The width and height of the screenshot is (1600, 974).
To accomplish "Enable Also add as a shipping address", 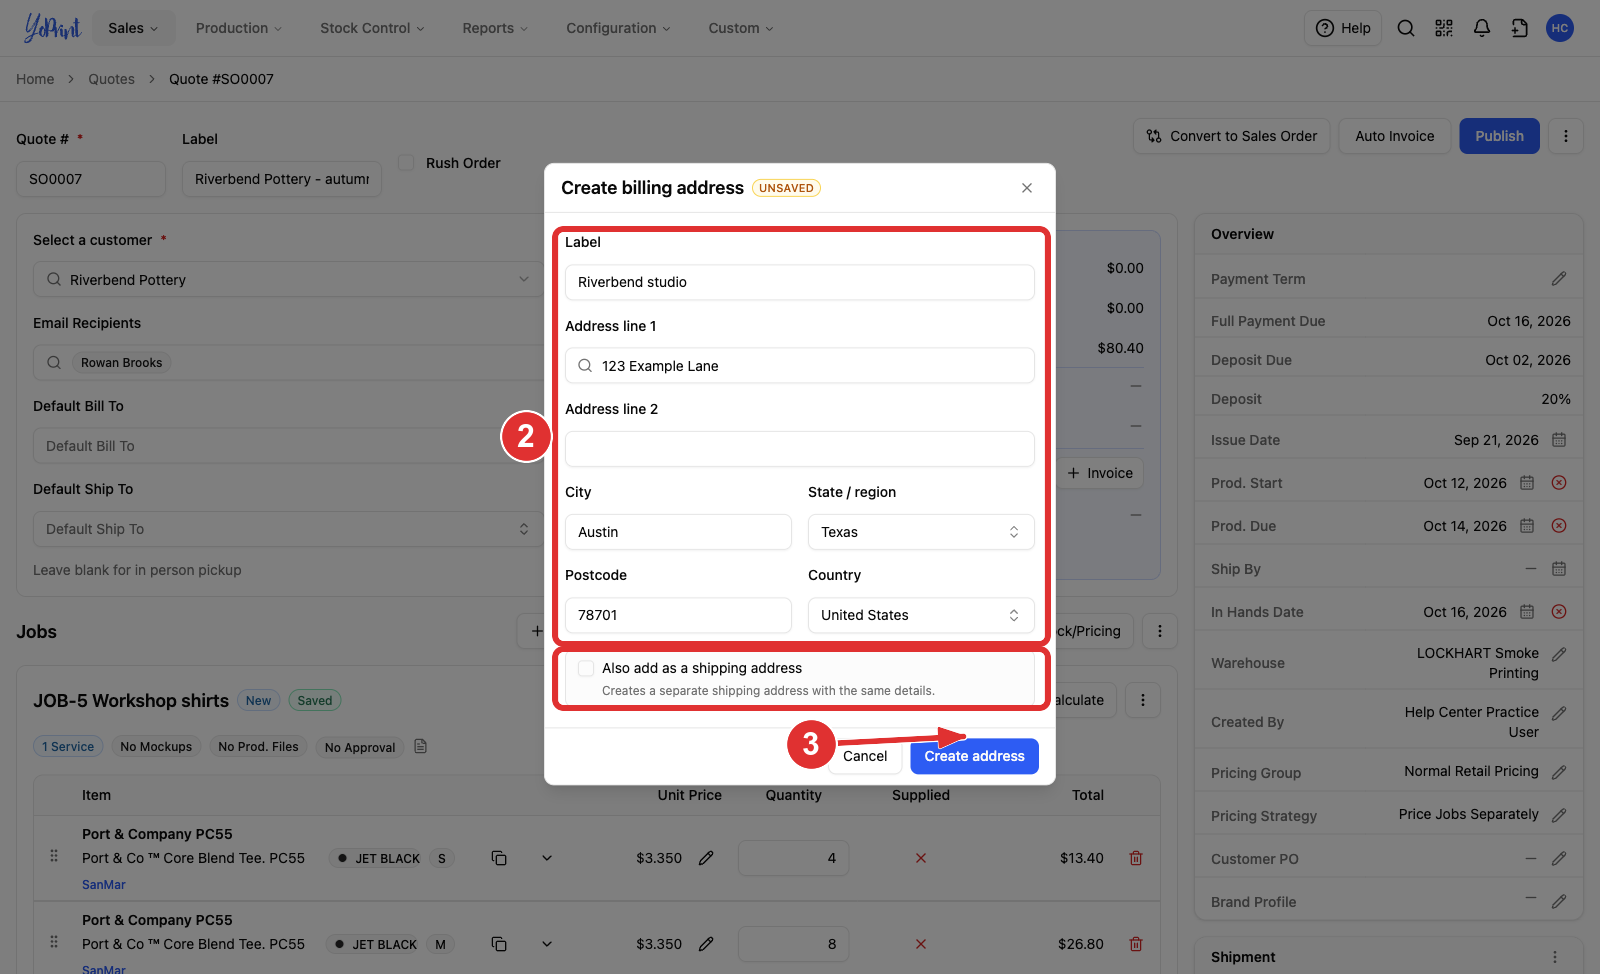I will coord(586,668).
